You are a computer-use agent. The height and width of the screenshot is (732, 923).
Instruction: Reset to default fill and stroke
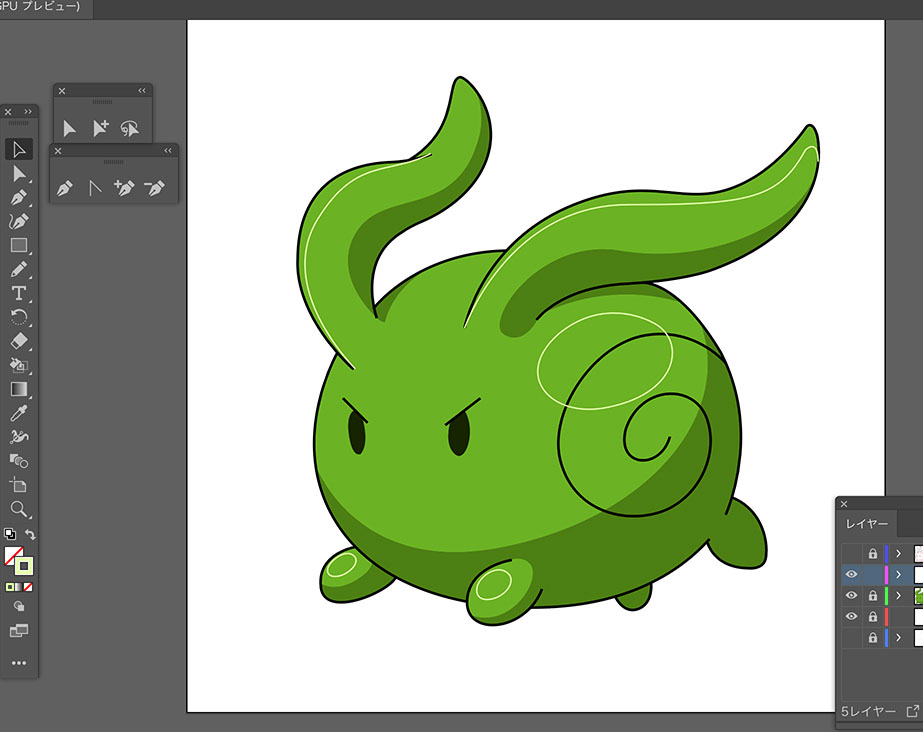pyautogui.click(x=10, y=534)
